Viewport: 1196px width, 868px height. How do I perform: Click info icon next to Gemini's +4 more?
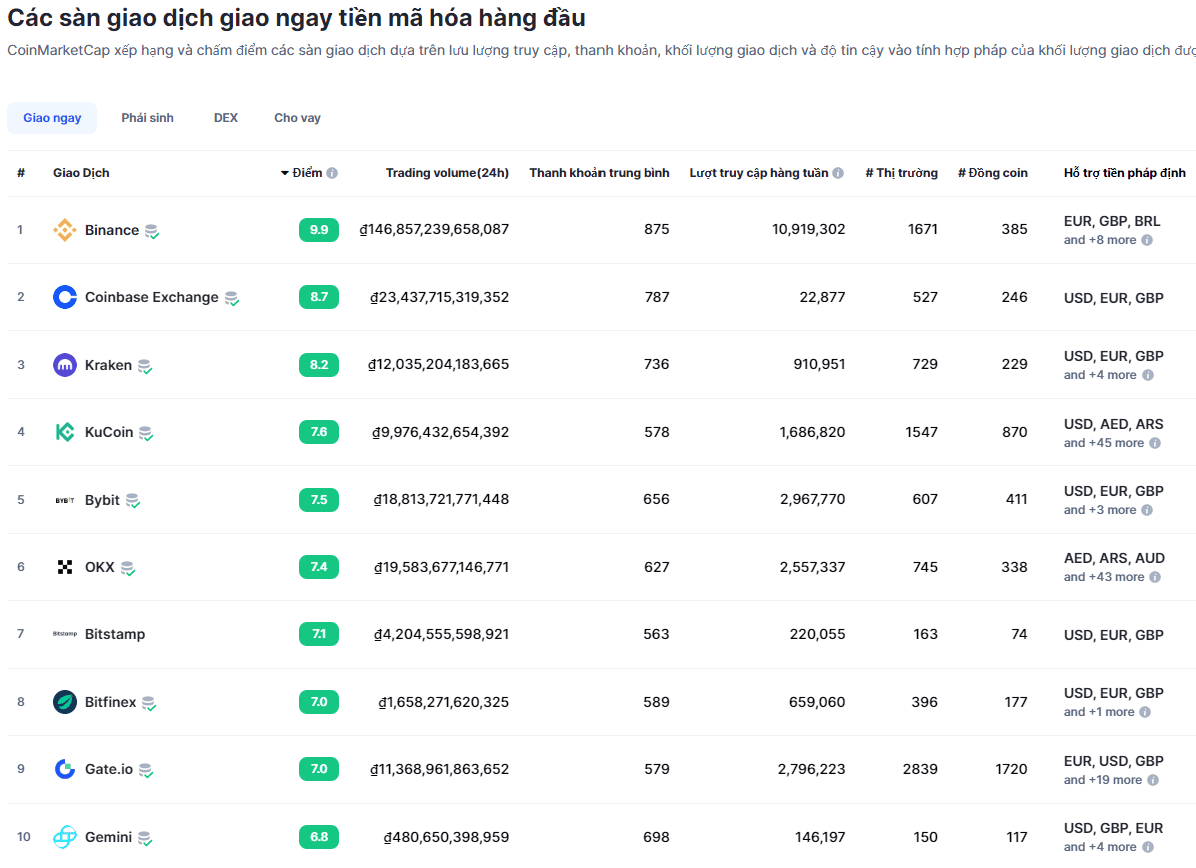click(1148, 847)
